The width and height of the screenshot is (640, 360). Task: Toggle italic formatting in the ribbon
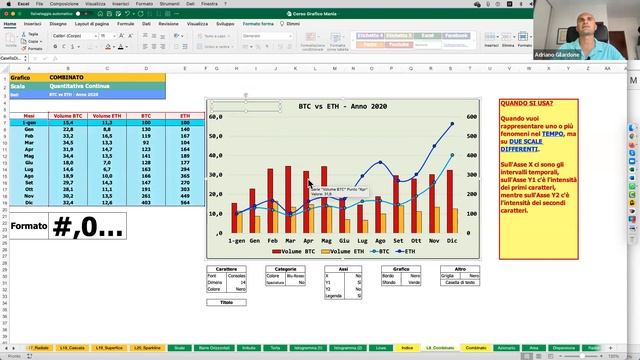tap(64, 47)
